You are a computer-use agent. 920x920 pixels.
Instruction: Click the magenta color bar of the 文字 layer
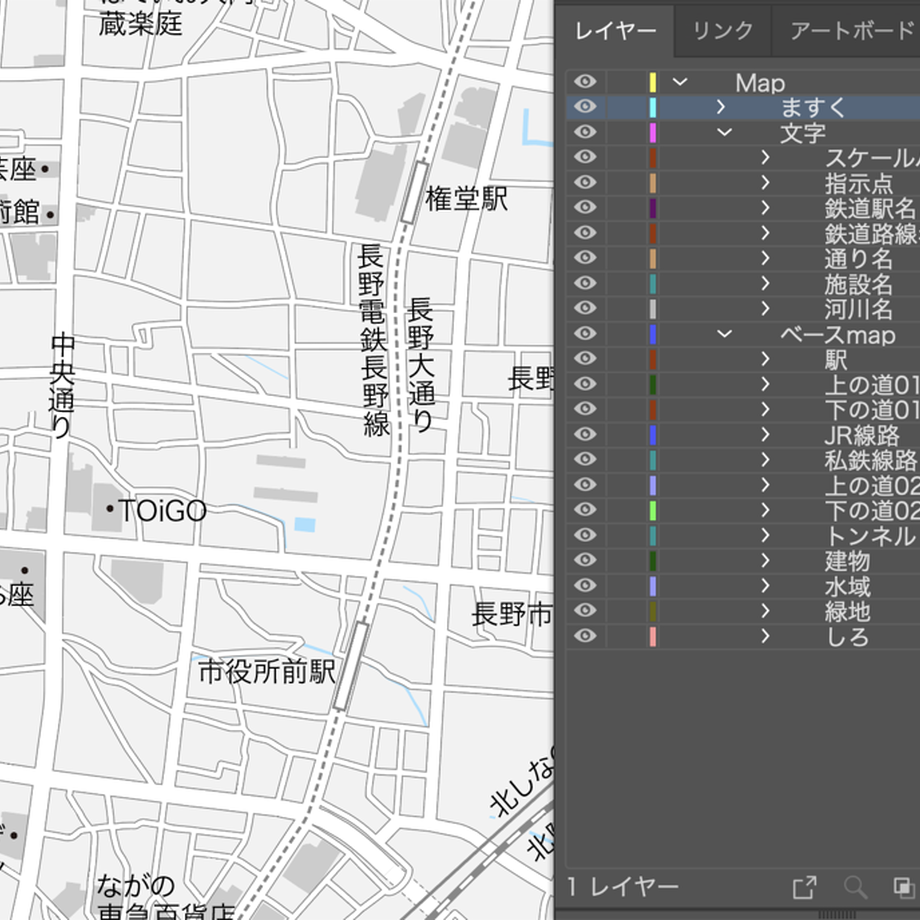[652, 133]
